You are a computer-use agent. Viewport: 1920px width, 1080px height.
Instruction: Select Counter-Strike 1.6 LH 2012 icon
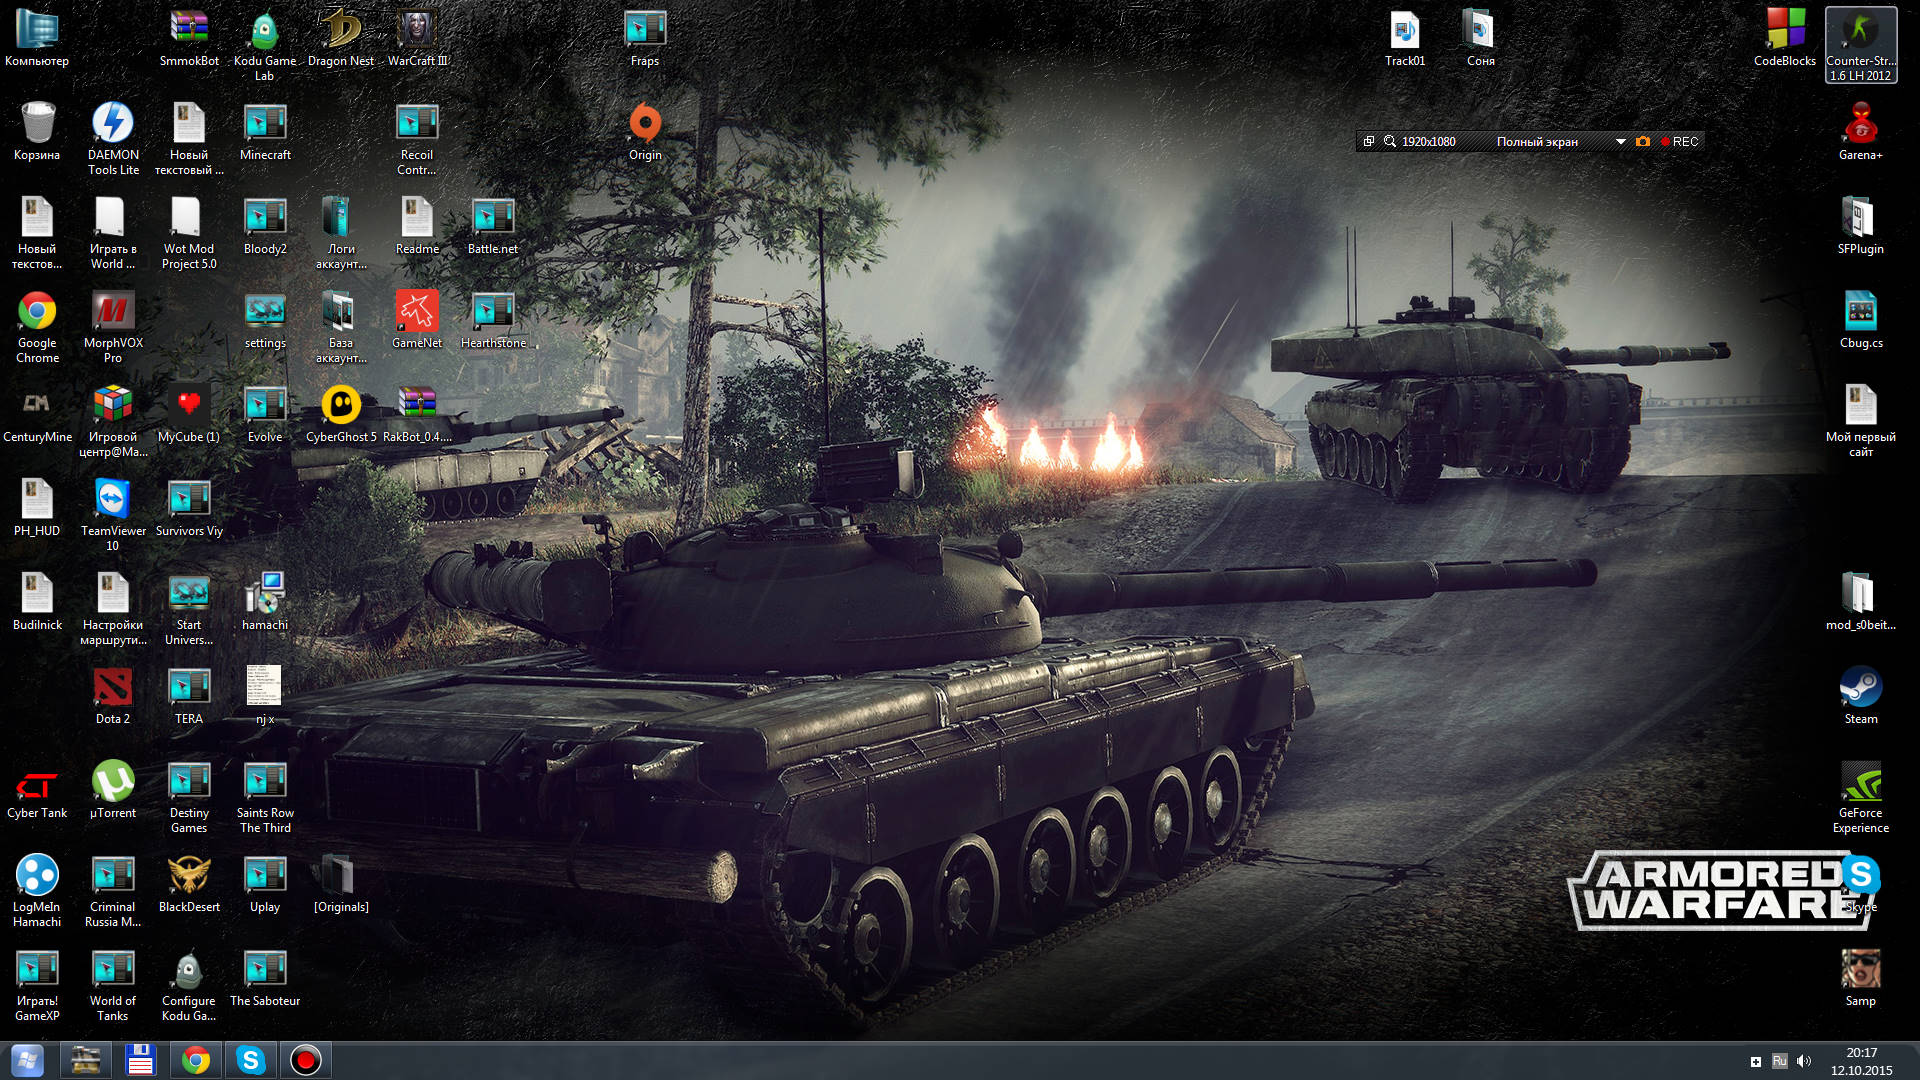(x=1861, y=44)
